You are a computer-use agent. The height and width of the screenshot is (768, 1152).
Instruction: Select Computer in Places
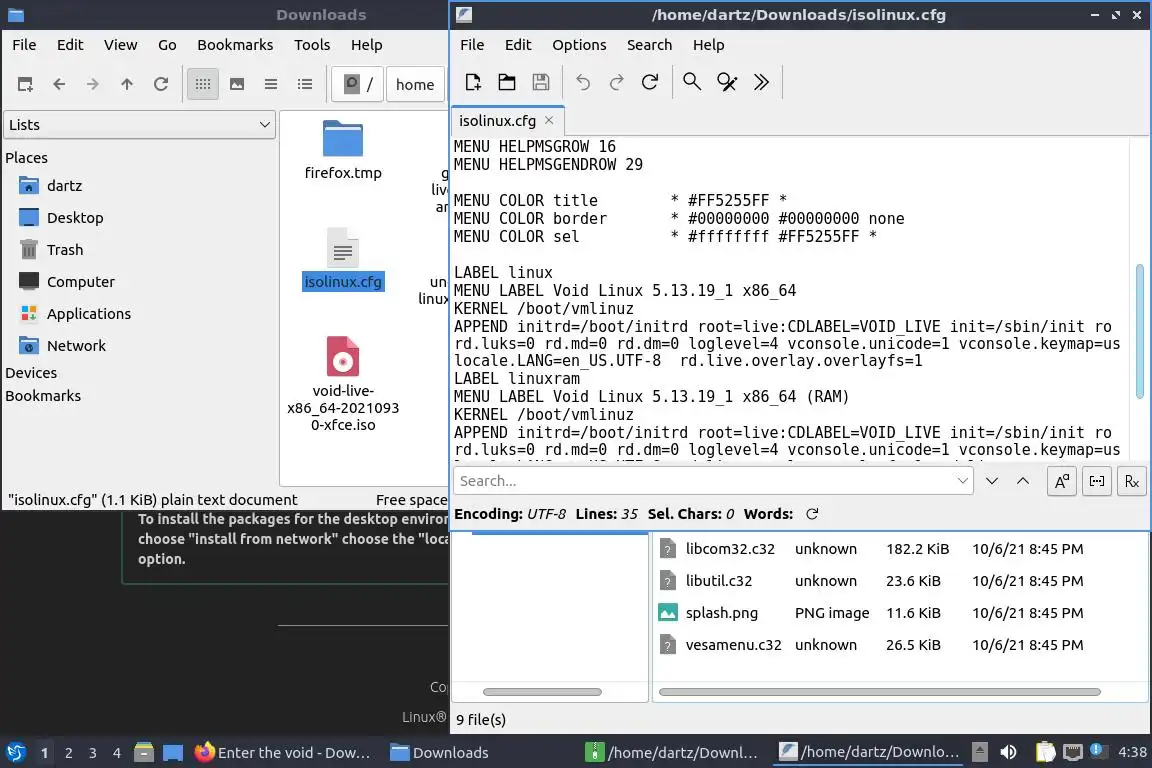pyautogui.click(x=81, y=281)
